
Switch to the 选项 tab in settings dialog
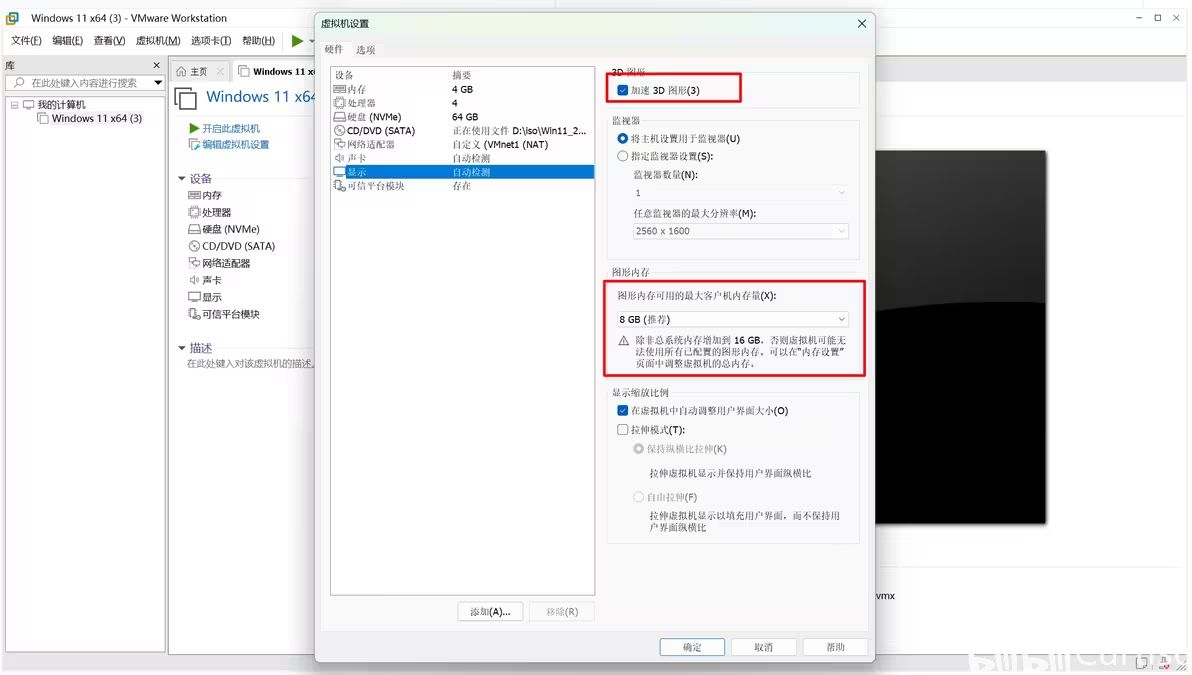pos(366,49)
